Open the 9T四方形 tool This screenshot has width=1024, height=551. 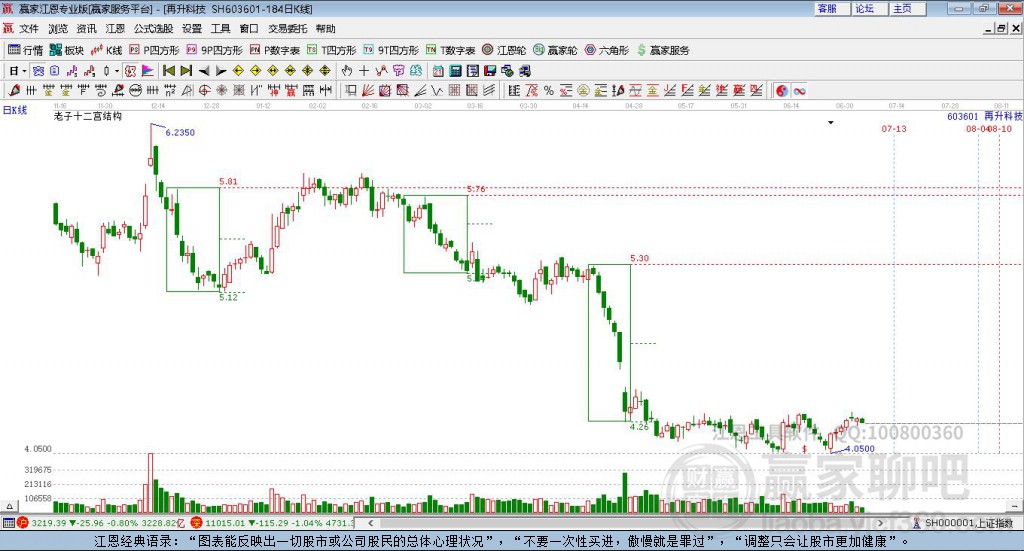click(x=391, y=50)
